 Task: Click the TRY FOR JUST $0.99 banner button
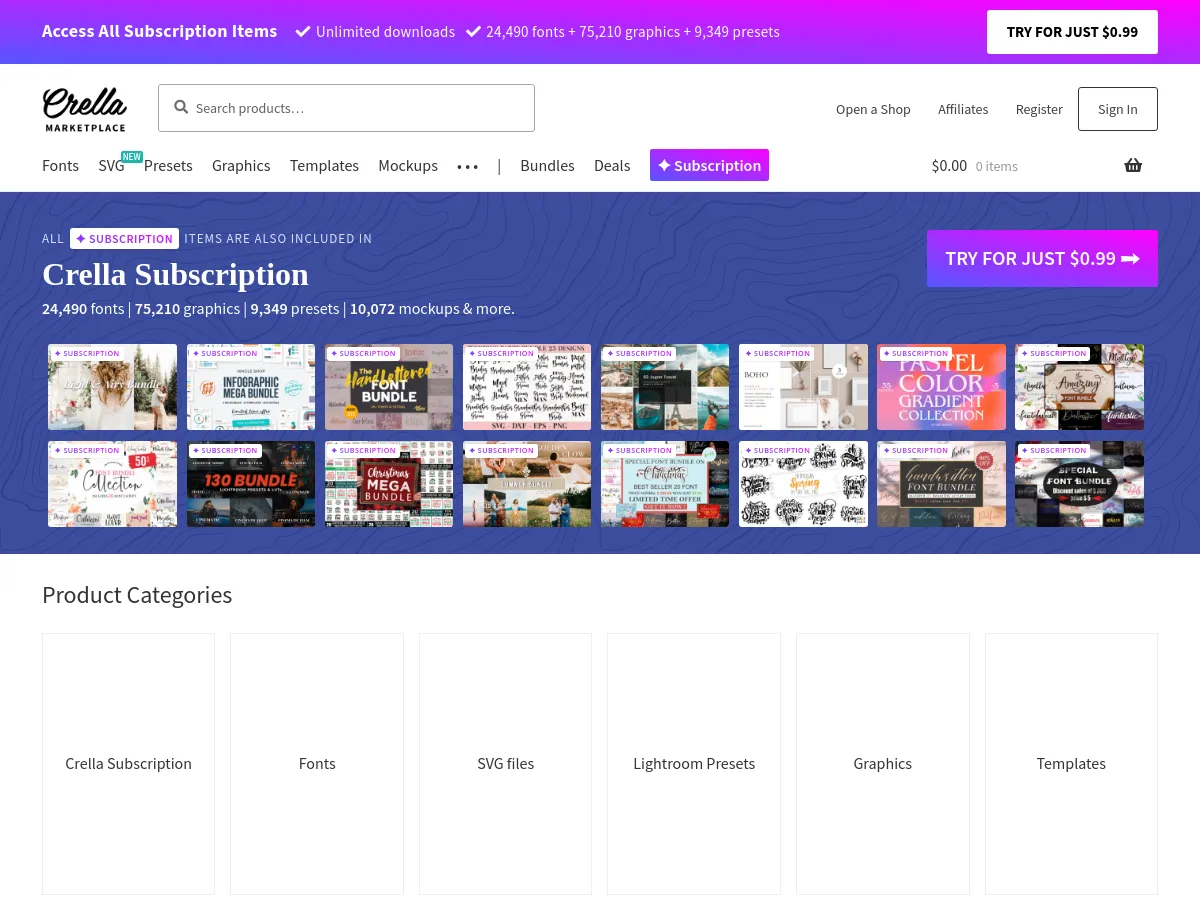pos(1072,31)
